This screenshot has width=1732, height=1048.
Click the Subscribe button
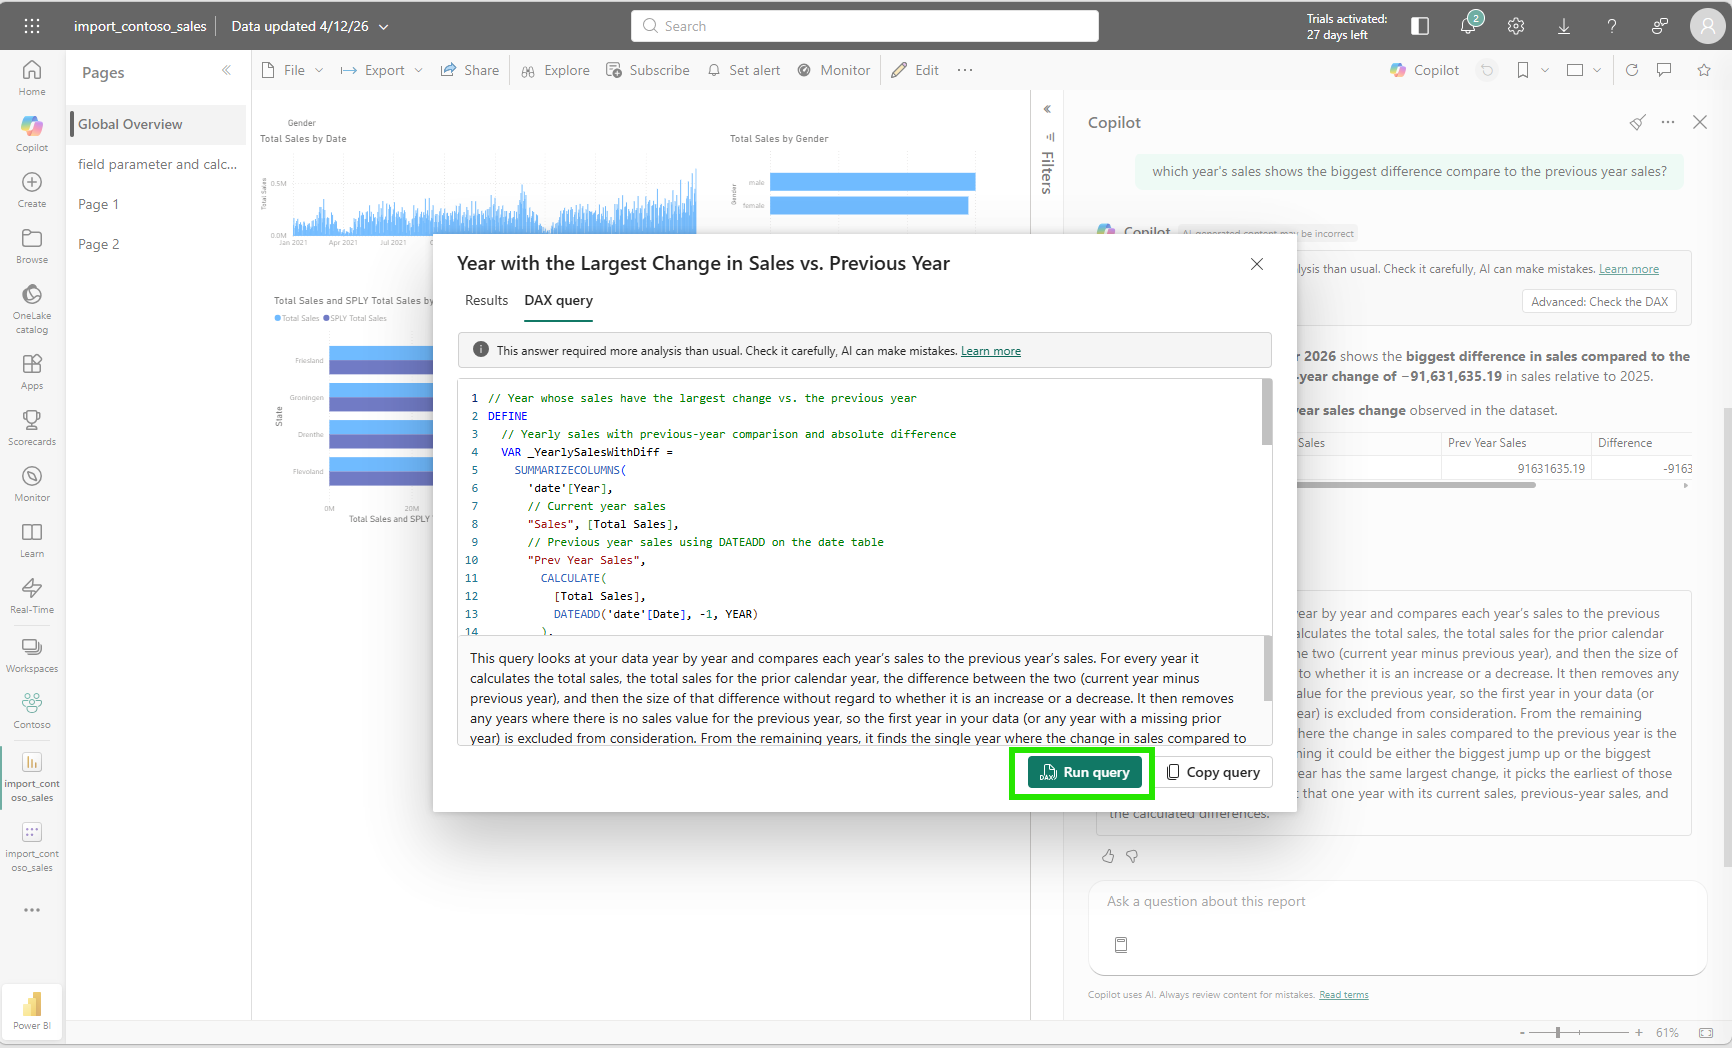[648, 70]
